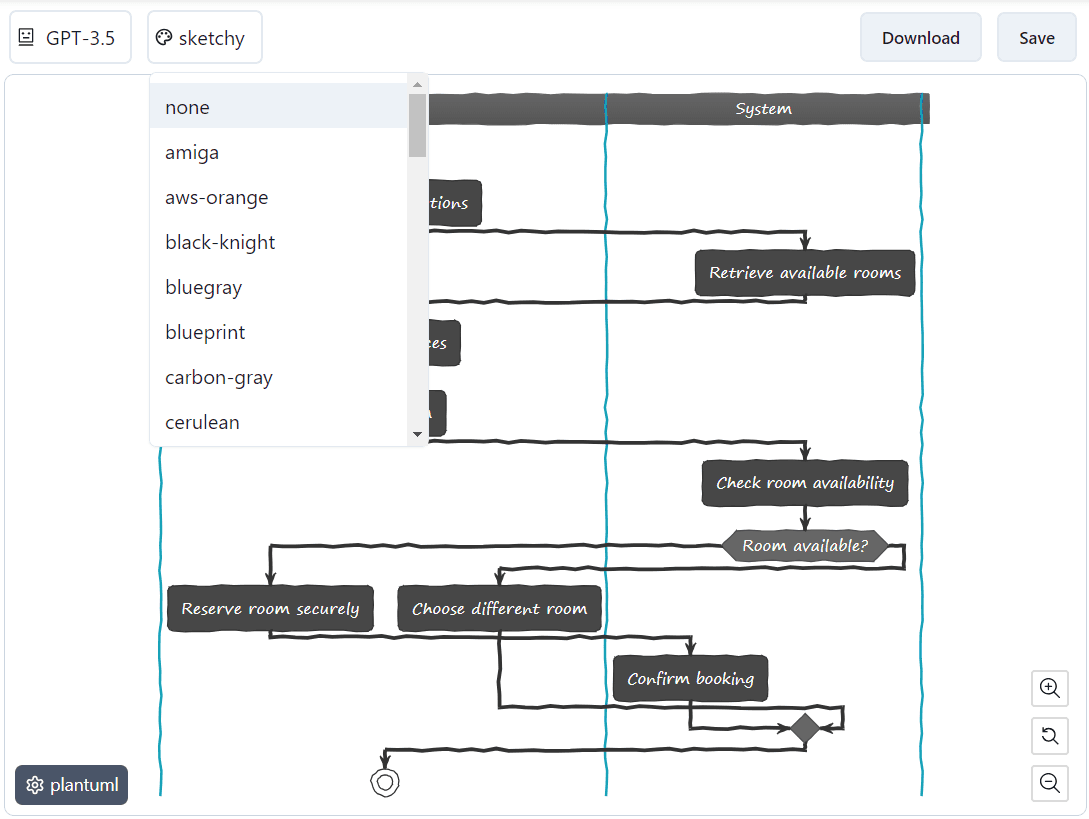Click the down arrow of the theme scrollbar
Image resolution: width=1089 pixels, height=819 pixels.
click(x=418, y=434)
